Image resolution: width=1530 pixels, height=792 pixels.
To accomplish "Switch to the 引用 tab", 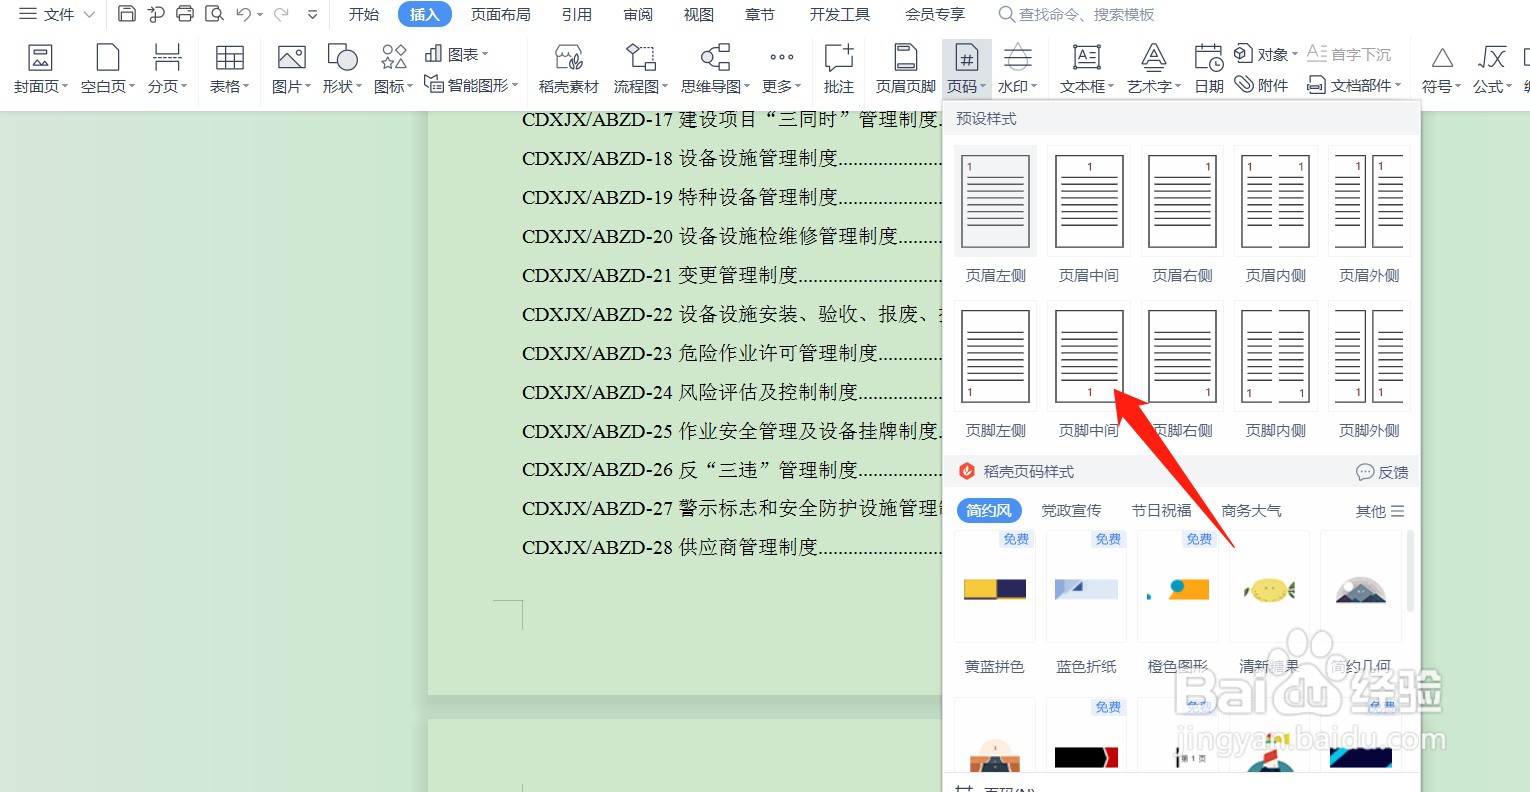I will [577, 14].
